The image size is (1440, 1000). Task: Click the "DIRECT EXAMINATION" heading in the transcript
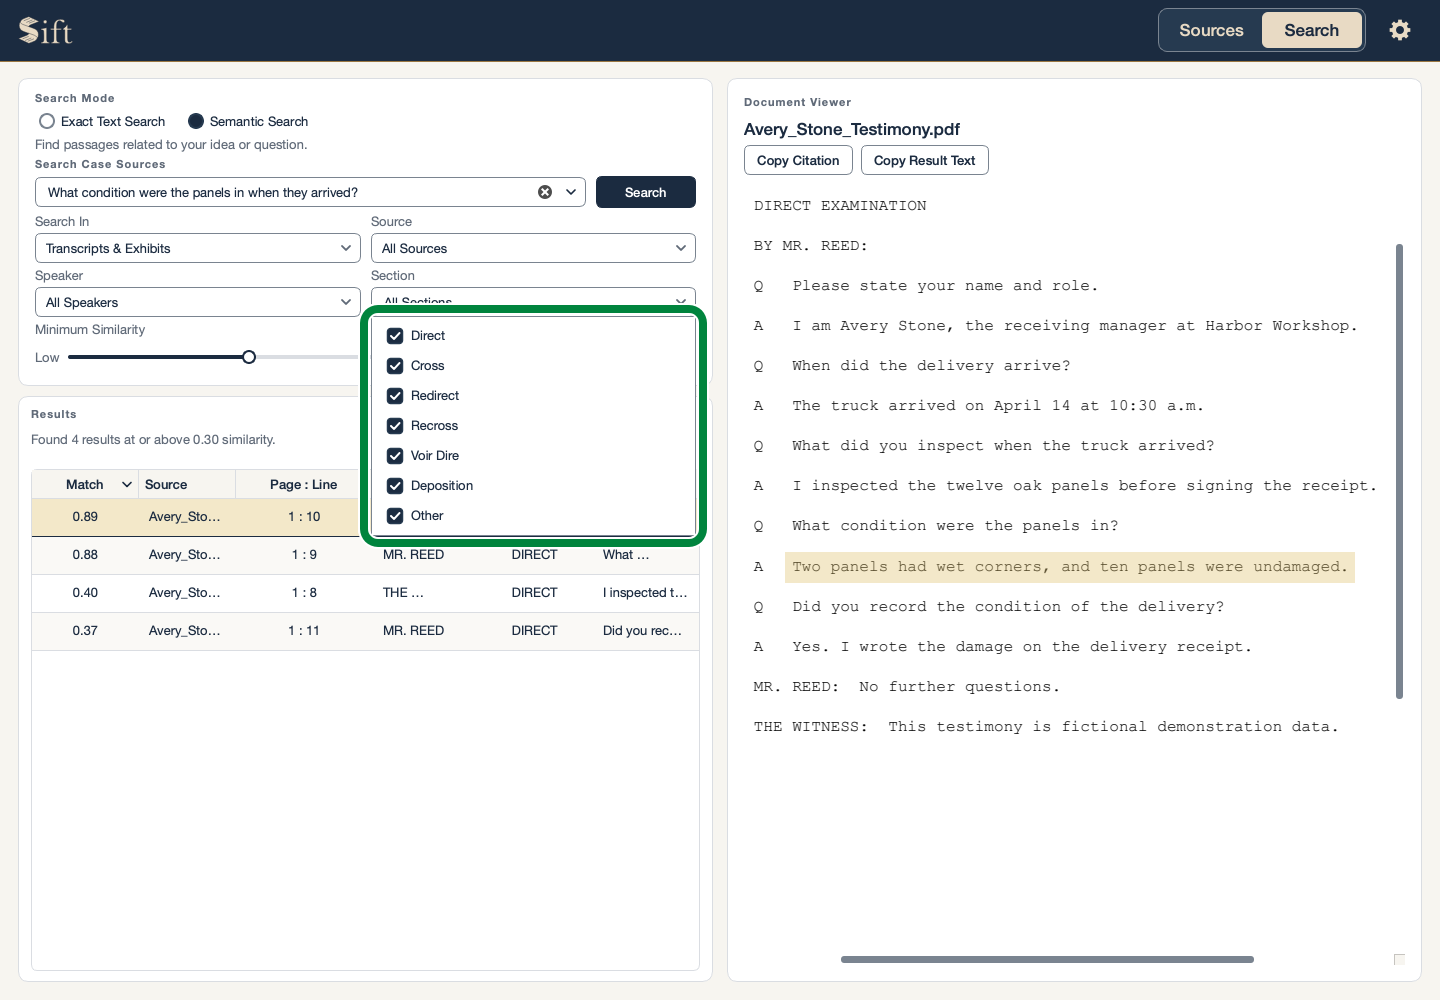pos(840,206)
